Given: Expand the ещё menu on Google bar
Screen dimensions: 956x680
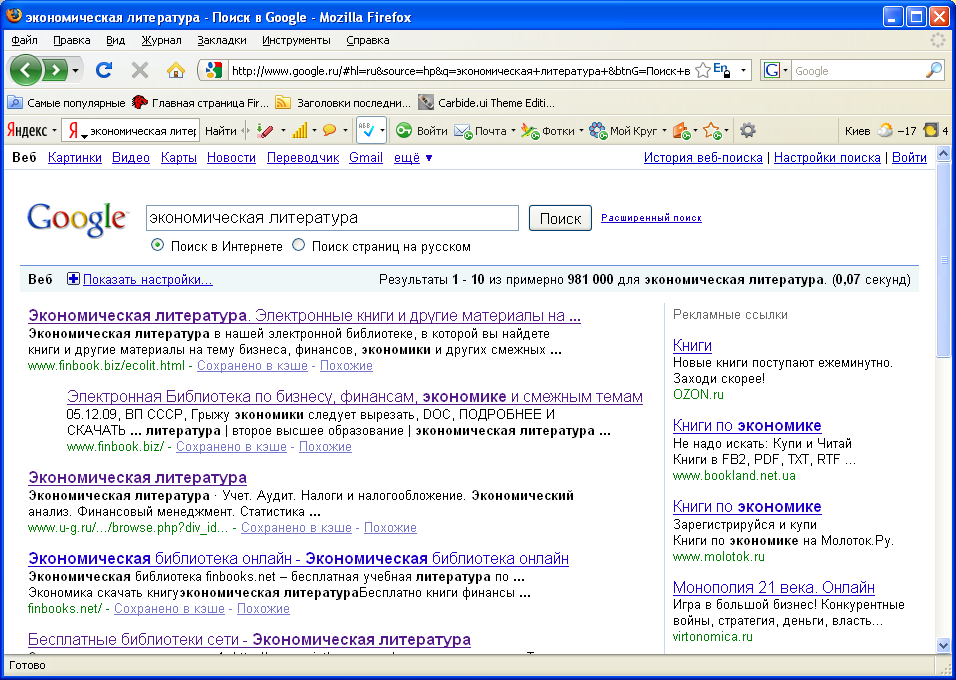Looking at the screenshot, I should 413,157.
